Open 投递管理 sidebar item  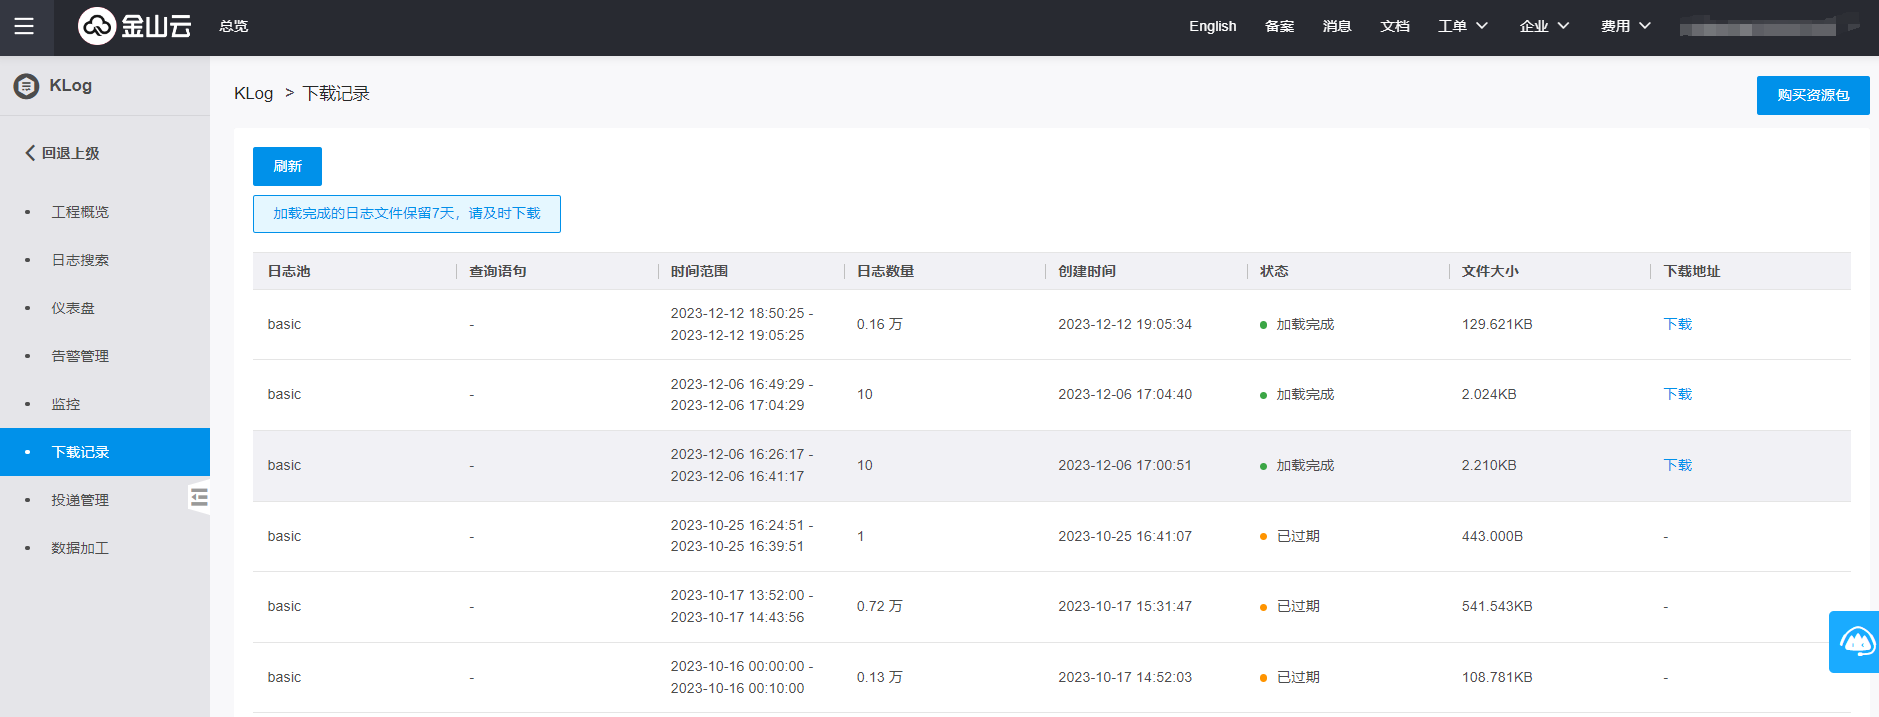point(80,500)
